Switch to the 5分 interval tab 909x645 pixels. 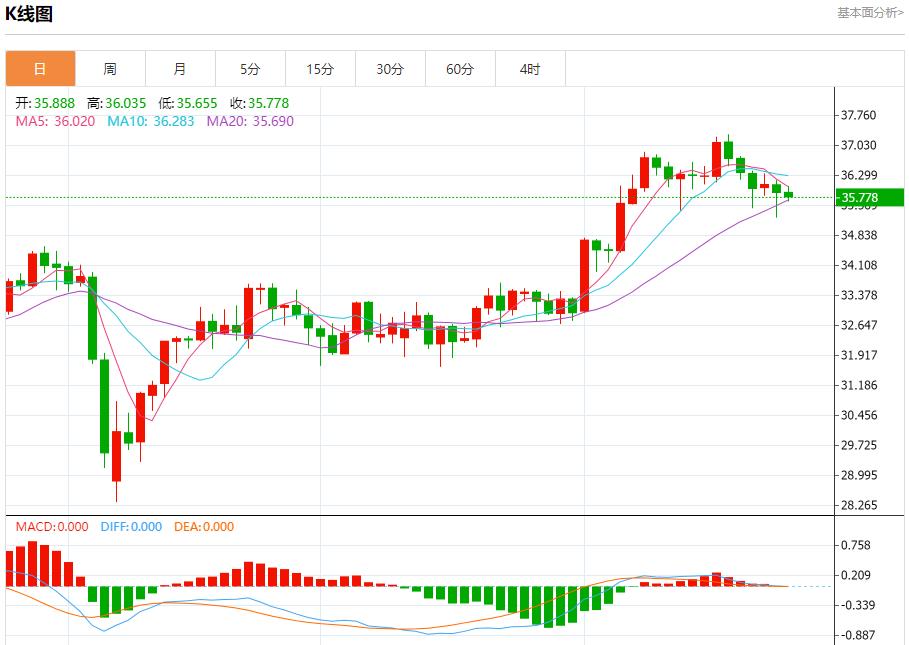coord(250,69)
